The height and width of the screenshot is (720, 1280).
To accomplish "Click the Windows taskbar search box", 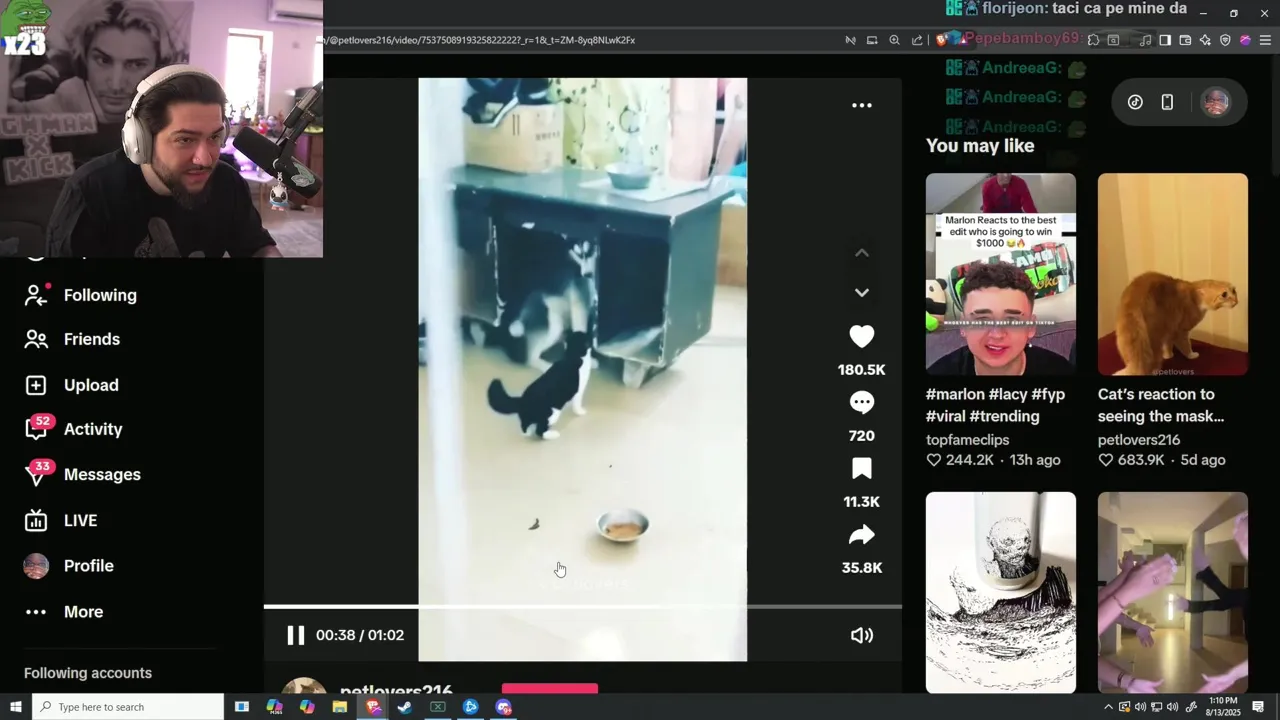I will coord(128,707).
